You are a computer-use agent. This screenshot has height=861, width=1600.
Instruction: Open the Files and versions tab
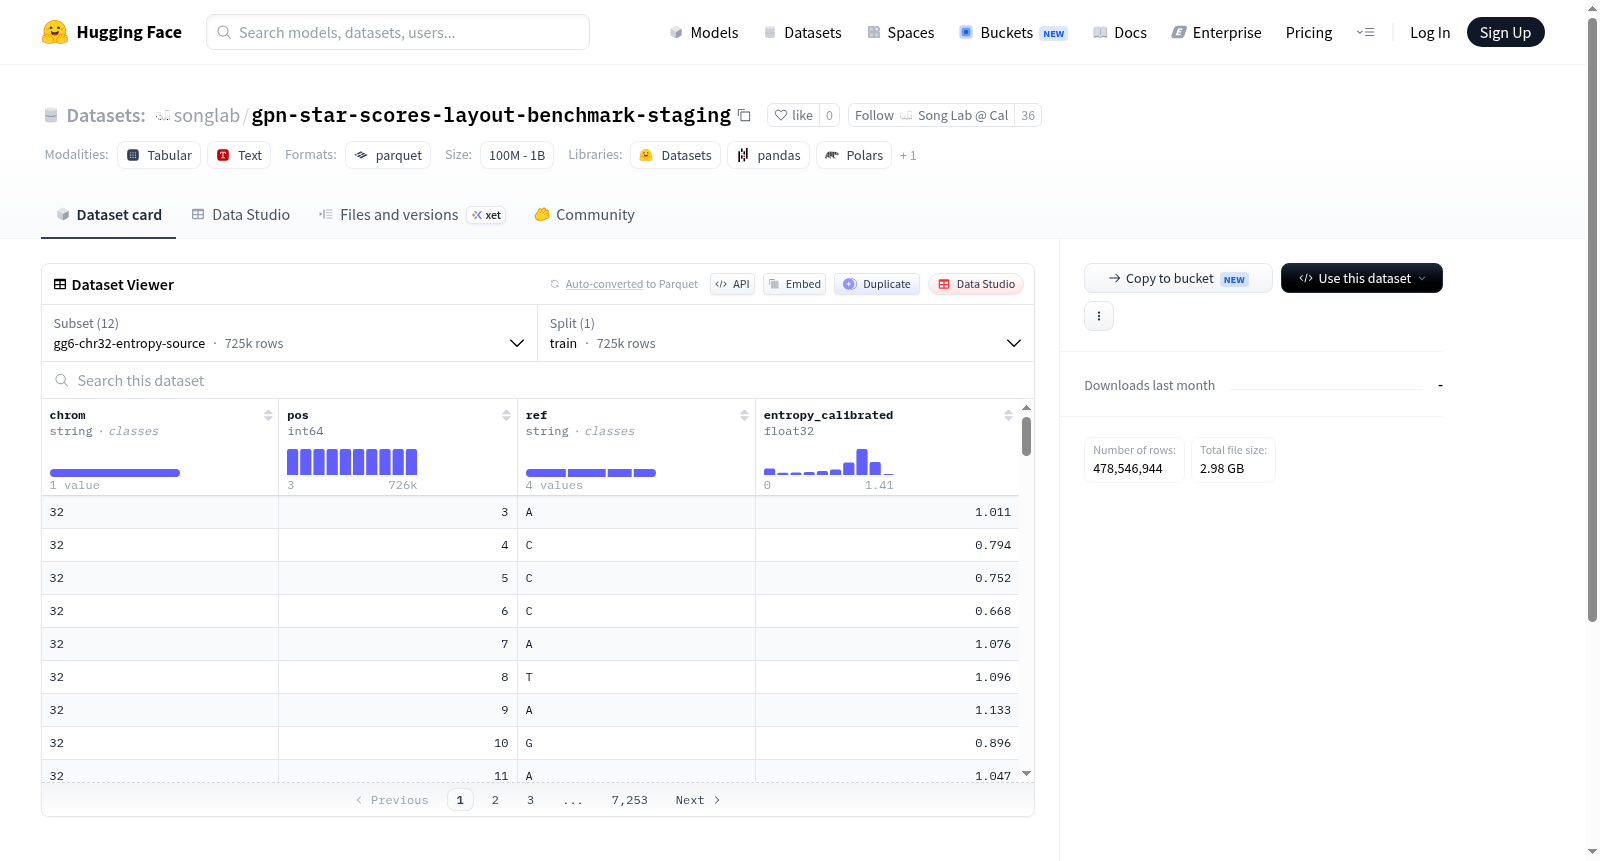(x=411, y=214)
